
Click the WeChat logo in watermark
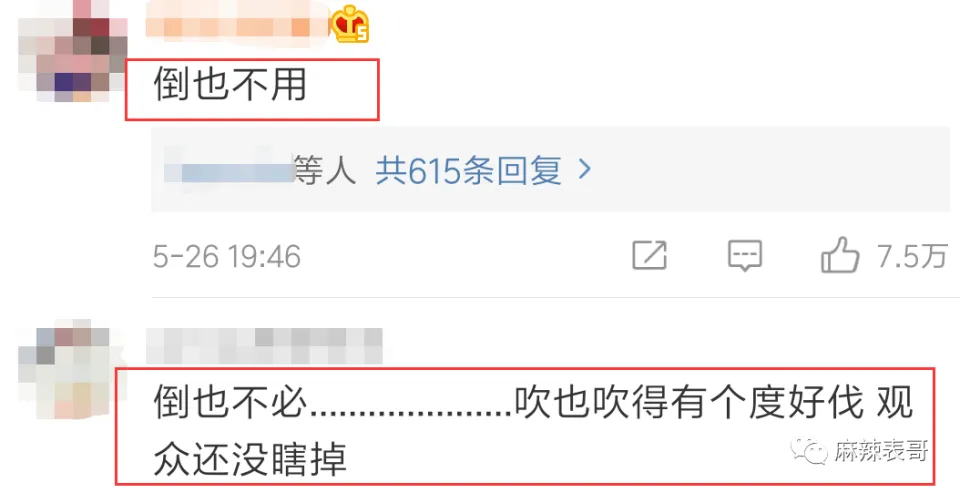(810, 452)
